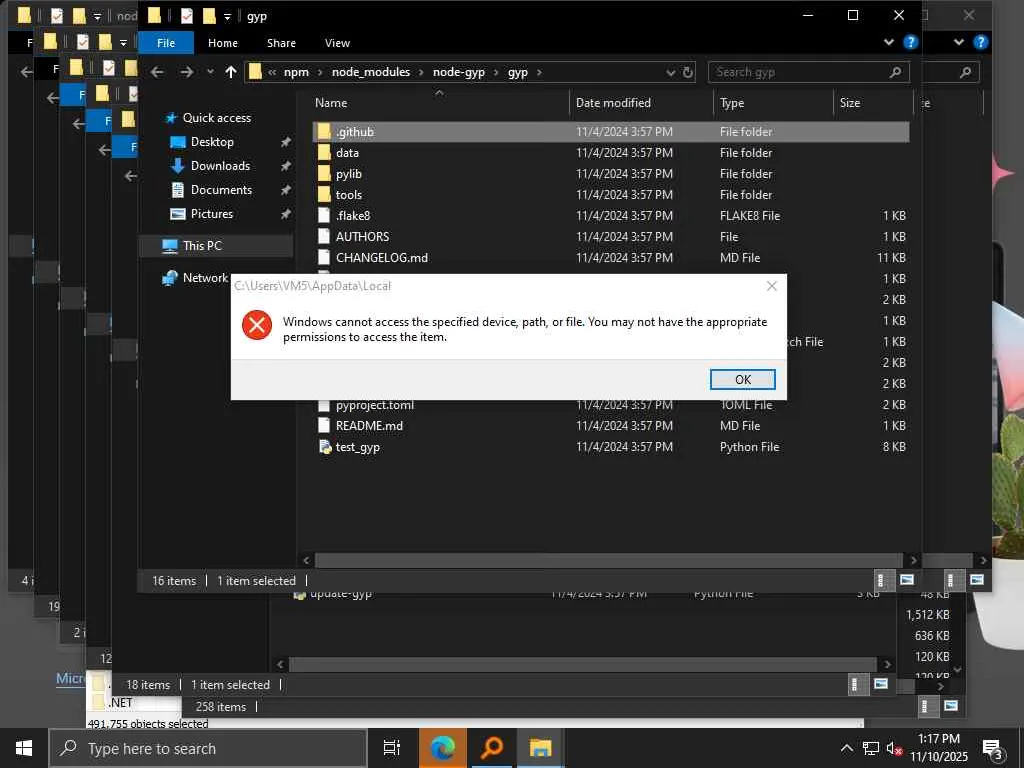Click the Properties icon in title bar toolbar

(187, 16)
